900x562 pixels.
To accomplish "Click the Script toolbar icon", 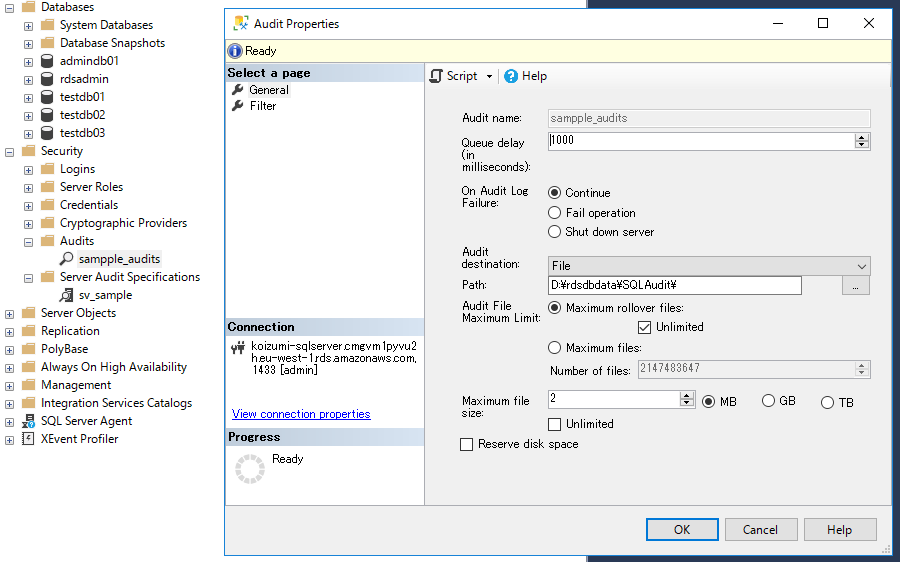I will (x=437, y=76).
